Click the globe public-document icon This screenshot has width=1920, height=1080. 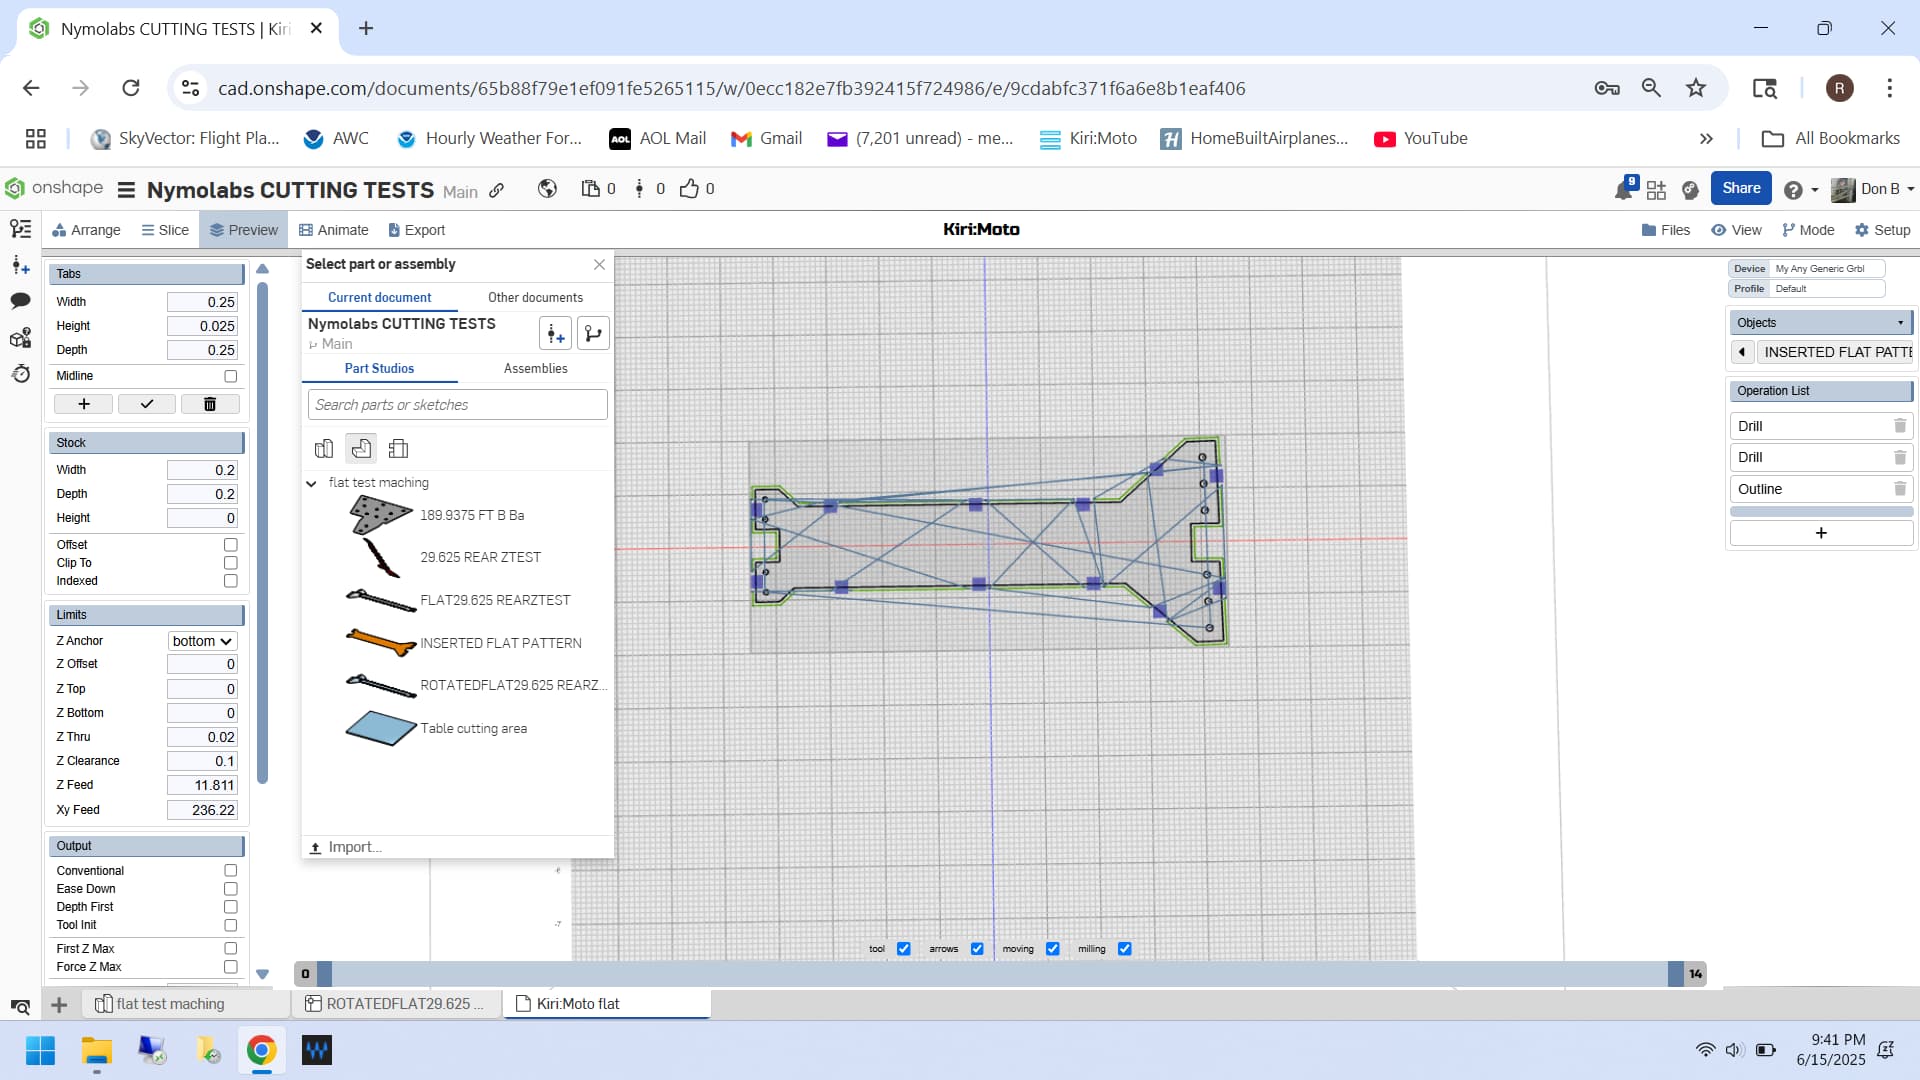click(x=547, y=189)
